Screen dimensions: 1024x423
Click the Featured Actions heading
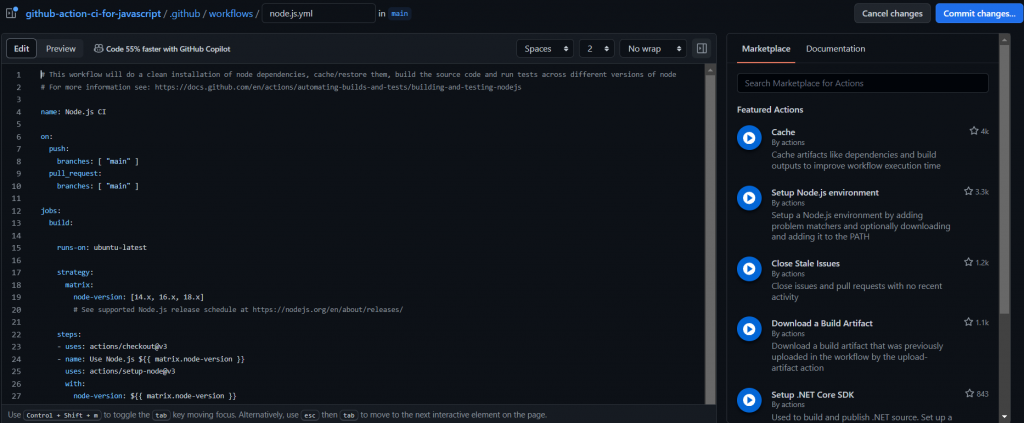pyautogui.click(x=770, y=110)
